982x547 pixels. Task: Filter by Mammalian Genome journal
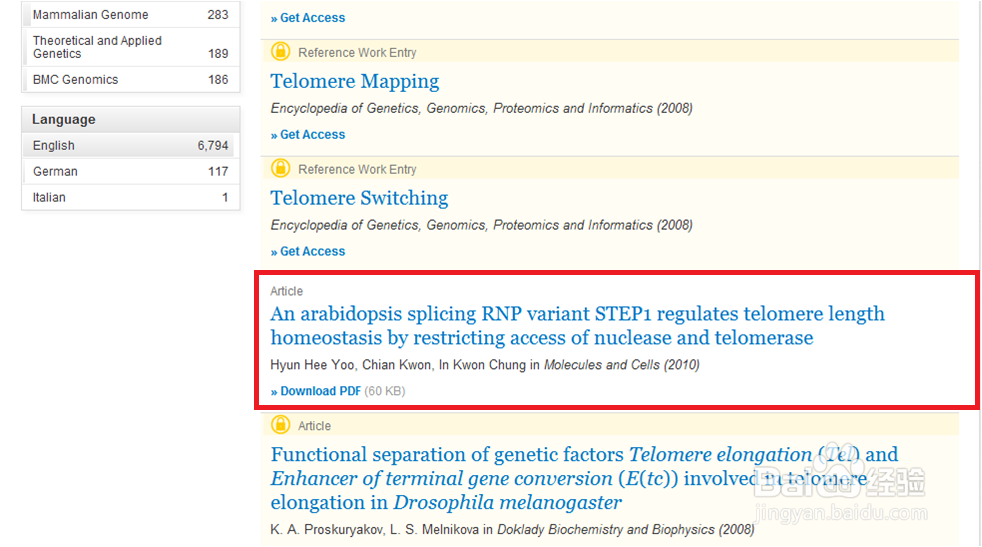click(x=90, y=15)
